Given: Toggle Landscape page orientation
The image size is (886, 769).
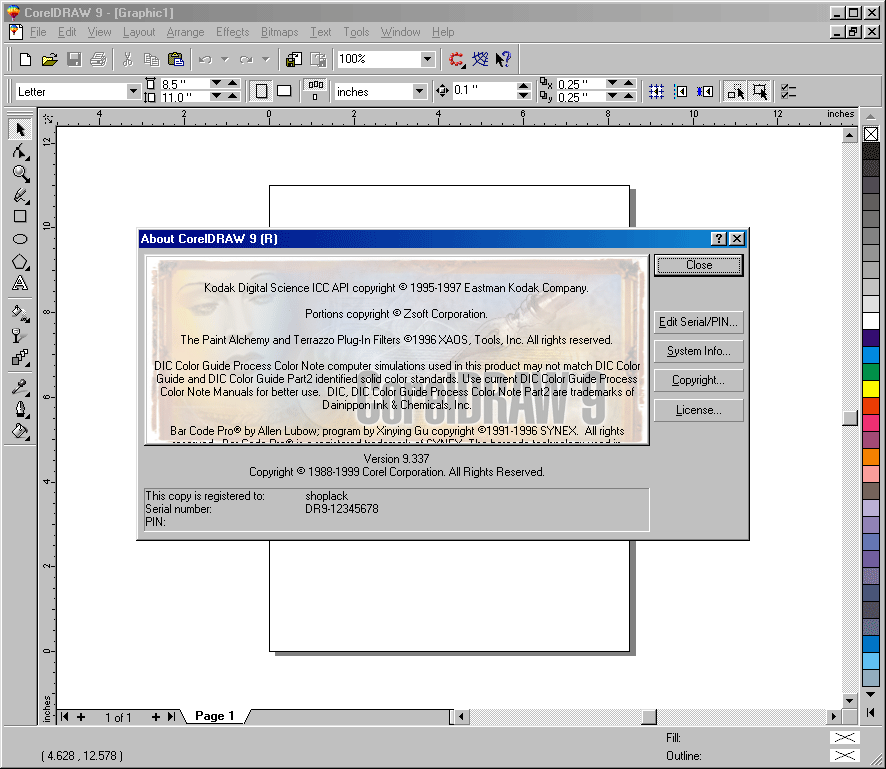Looking at the screenshot, I should 284,91.
